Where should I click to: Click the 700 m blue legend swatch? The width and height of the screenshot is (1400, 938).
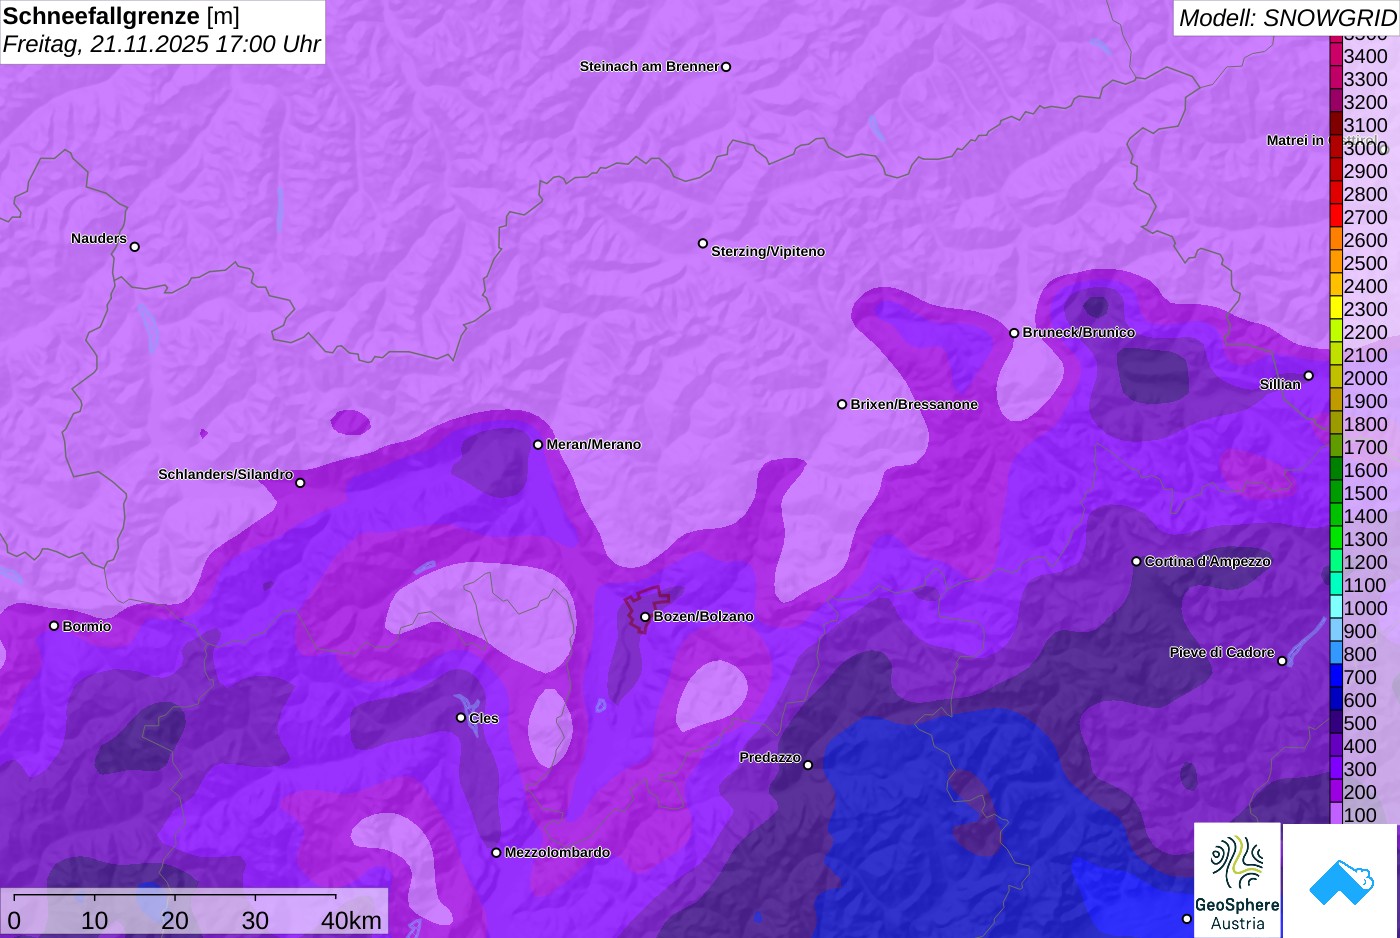(1335, 676)
